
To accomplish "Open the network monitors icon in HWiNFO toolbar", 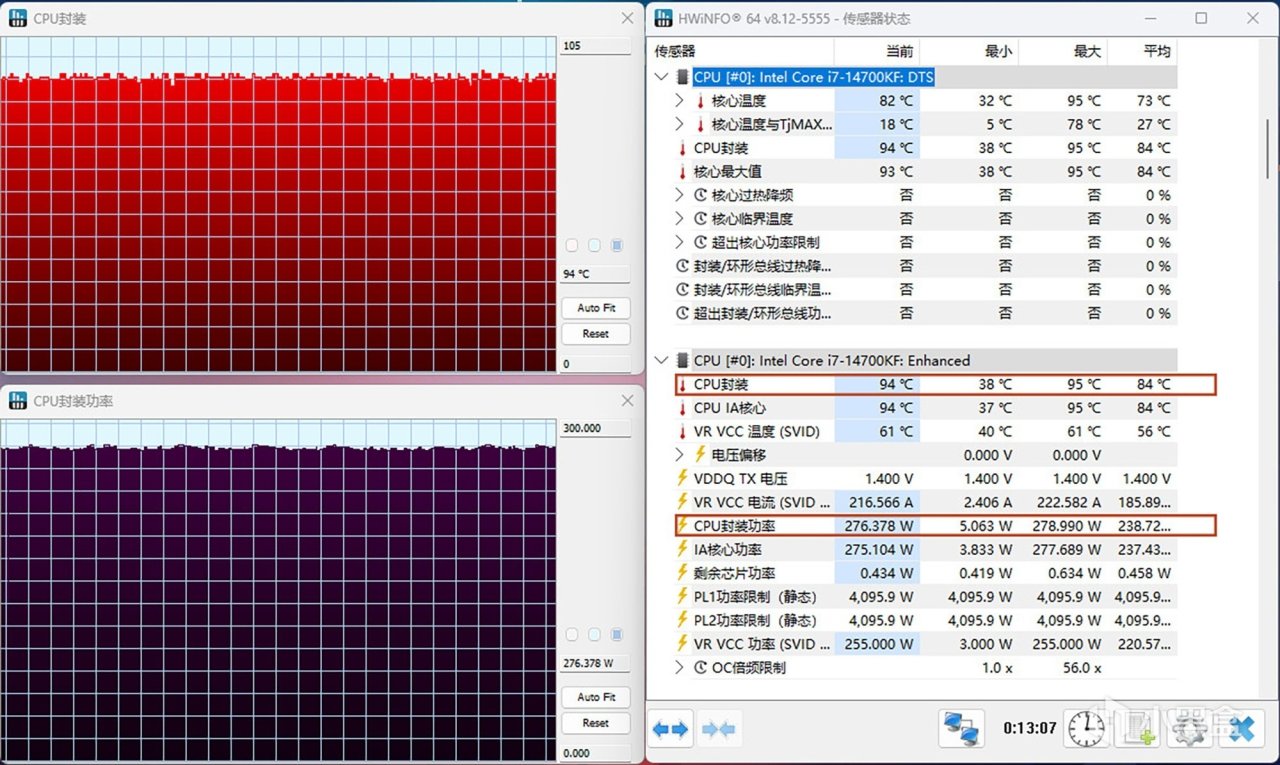I will pos(961,728).
